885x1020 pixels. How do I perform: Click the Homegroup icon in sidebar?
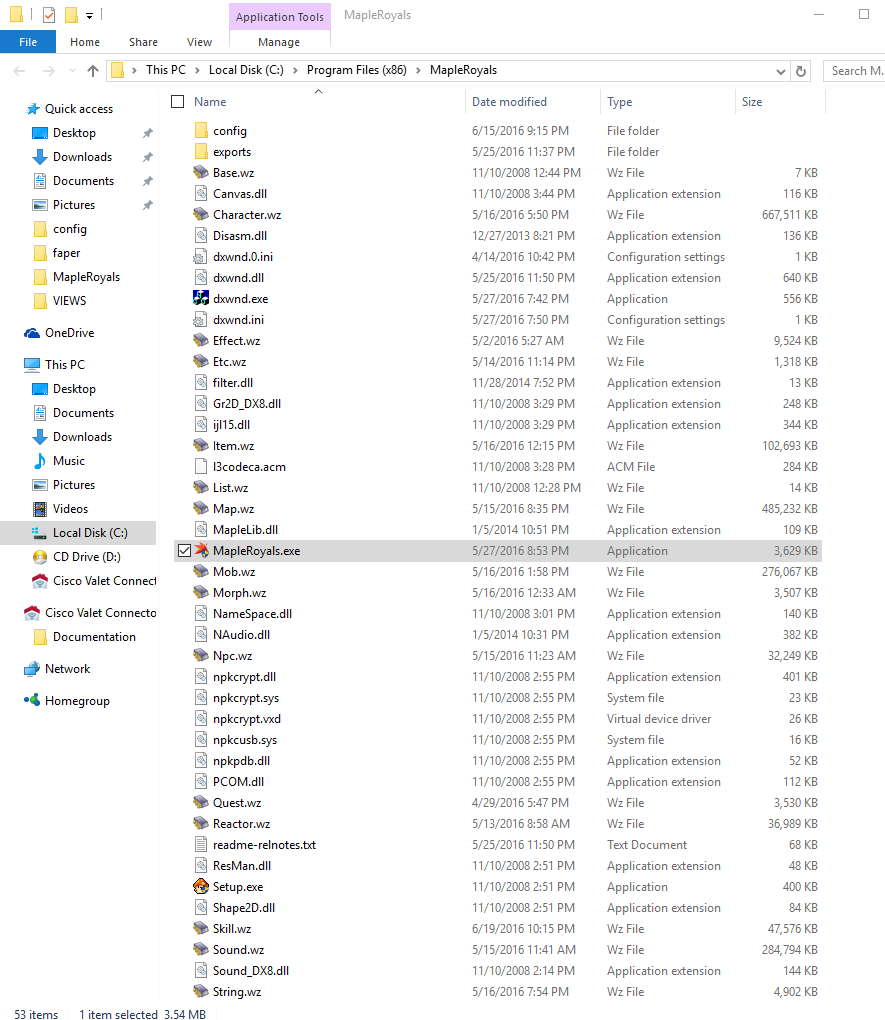point(32,701)
